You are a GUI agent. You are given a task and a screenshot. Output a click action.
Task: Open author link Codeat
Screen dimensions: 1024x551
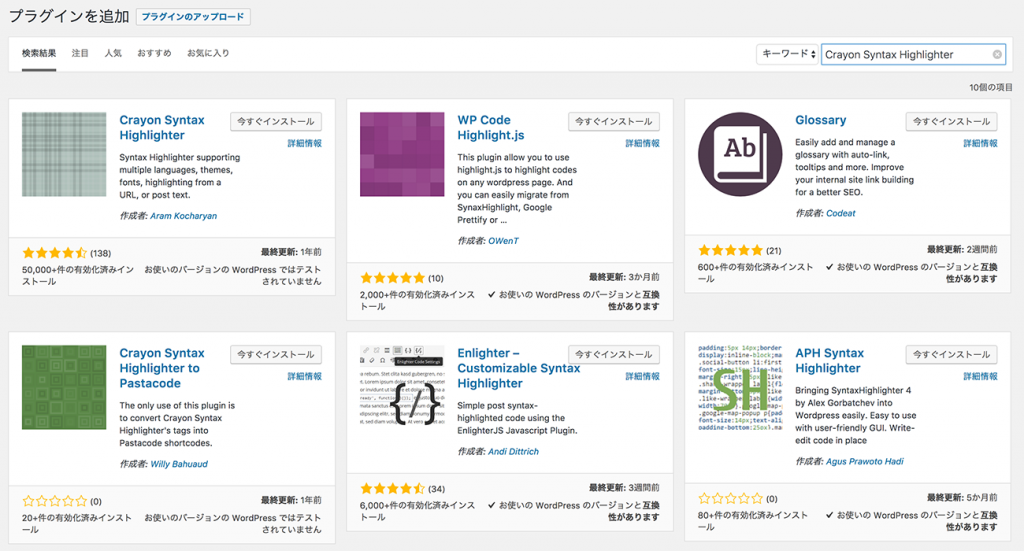point(840,213)
